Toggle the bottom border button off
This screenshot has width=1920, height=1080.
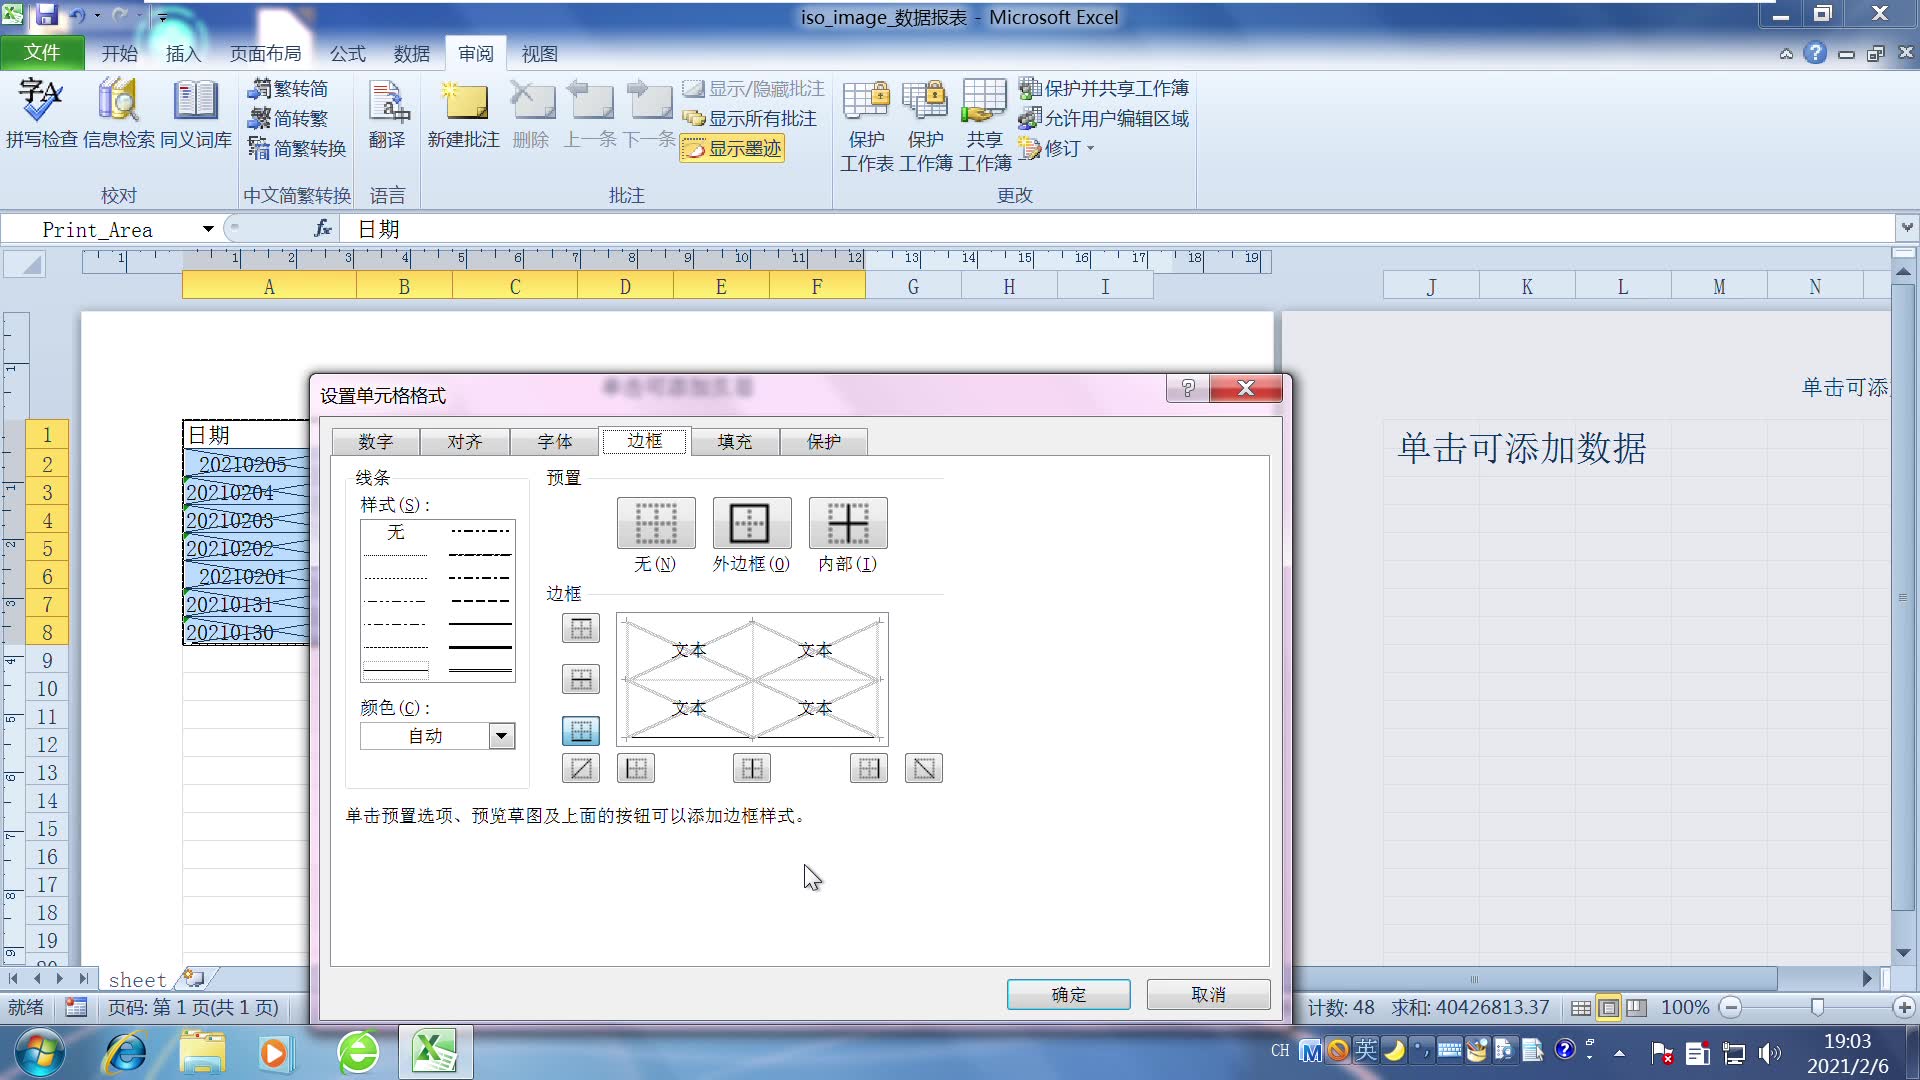tap(580, 731)
